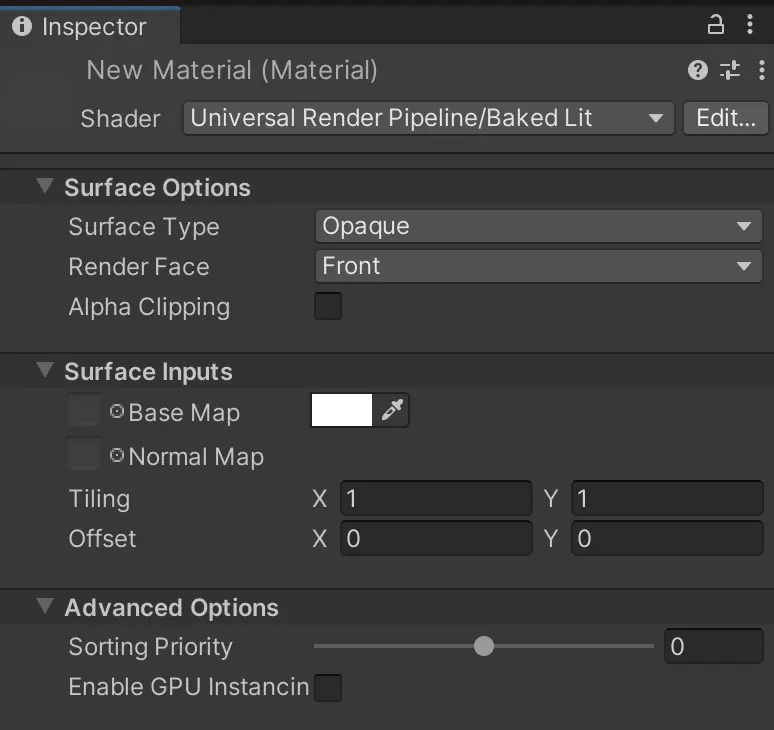Toggle Enable GPU Instancing checkbox
This screenshot has width=774, height=730.
[x=328, y=687]
